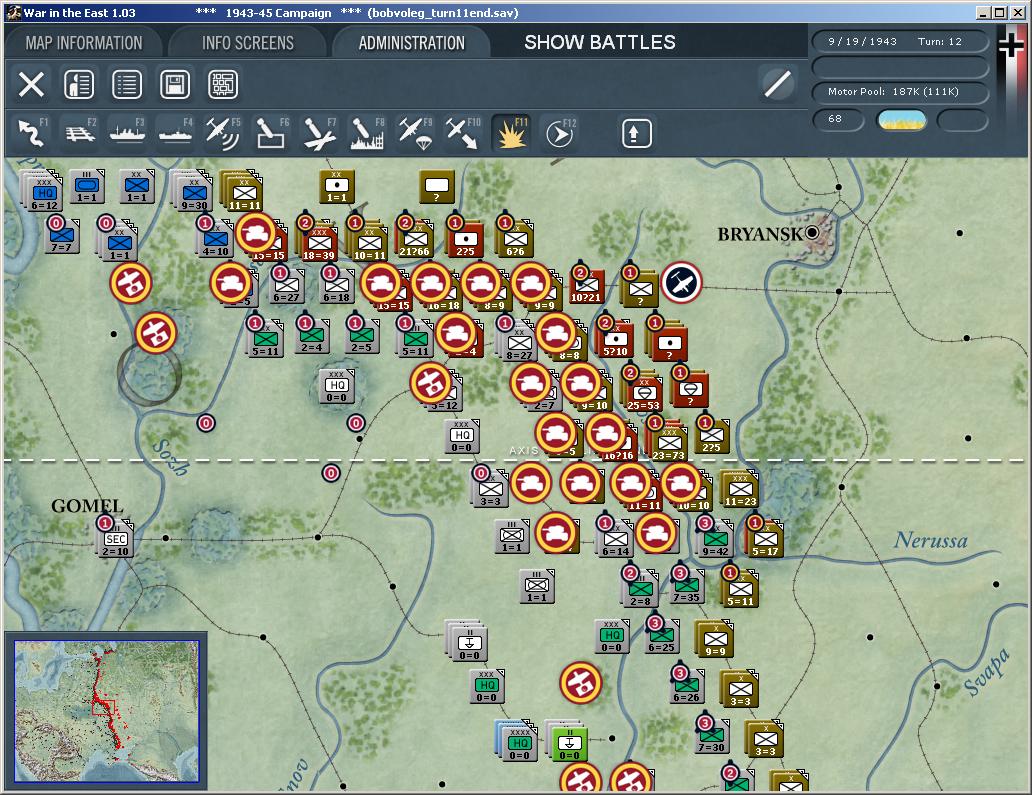Click the 68 value box

coord(838,119)
